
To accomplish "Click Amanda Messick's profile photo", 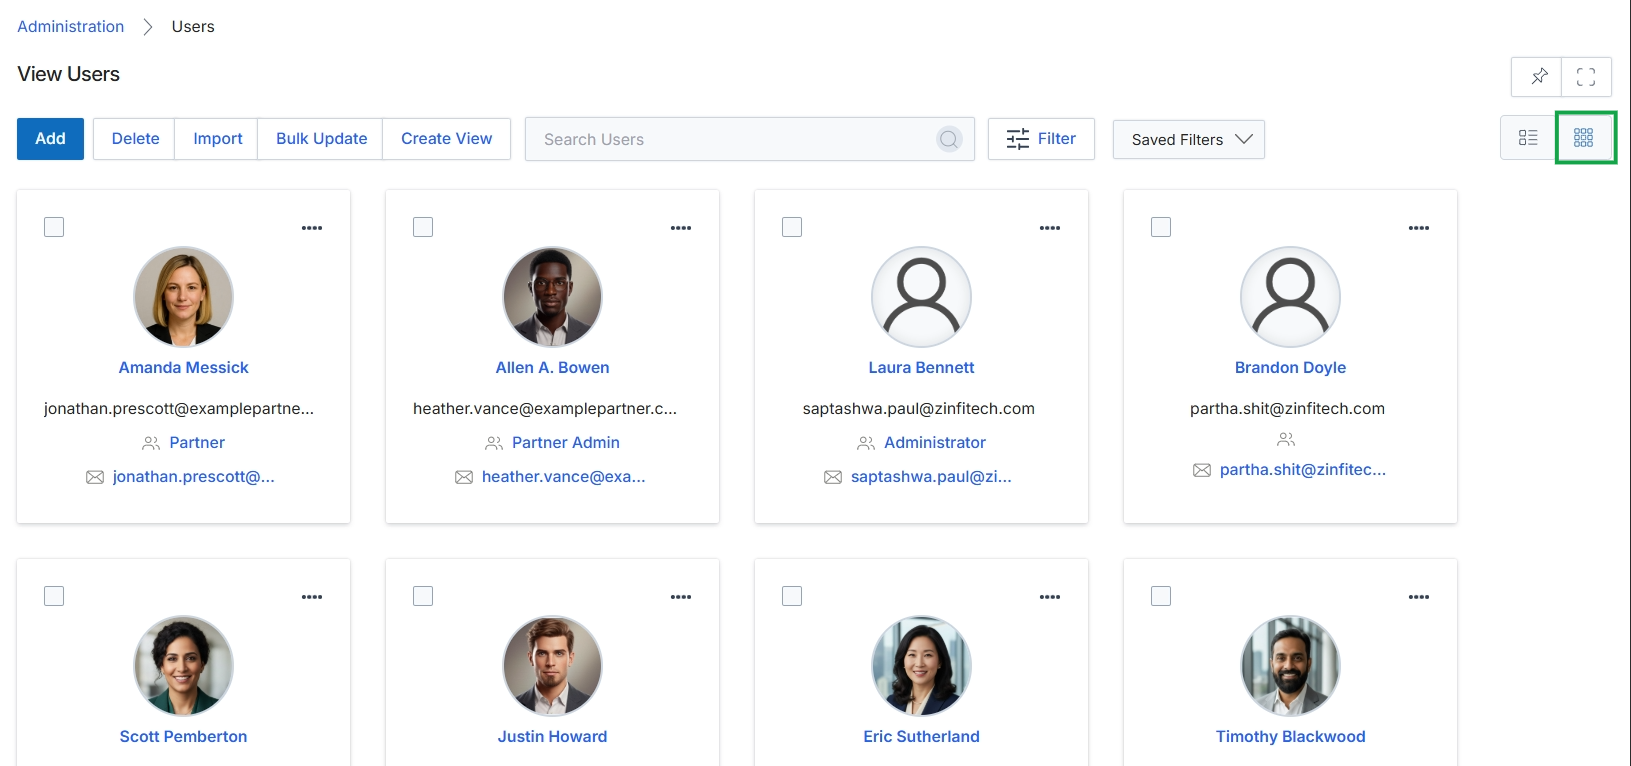I will point(183,297).
